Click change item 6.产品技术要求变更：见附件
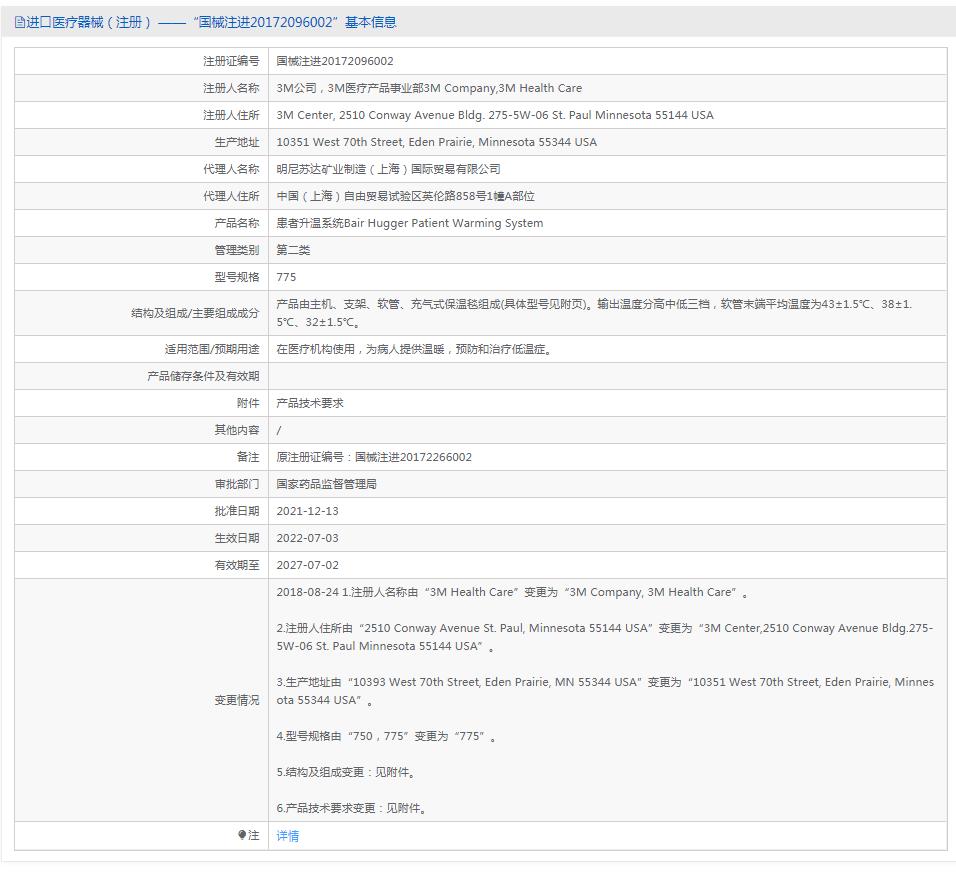 pyautogui.click(x=352, y=808)
